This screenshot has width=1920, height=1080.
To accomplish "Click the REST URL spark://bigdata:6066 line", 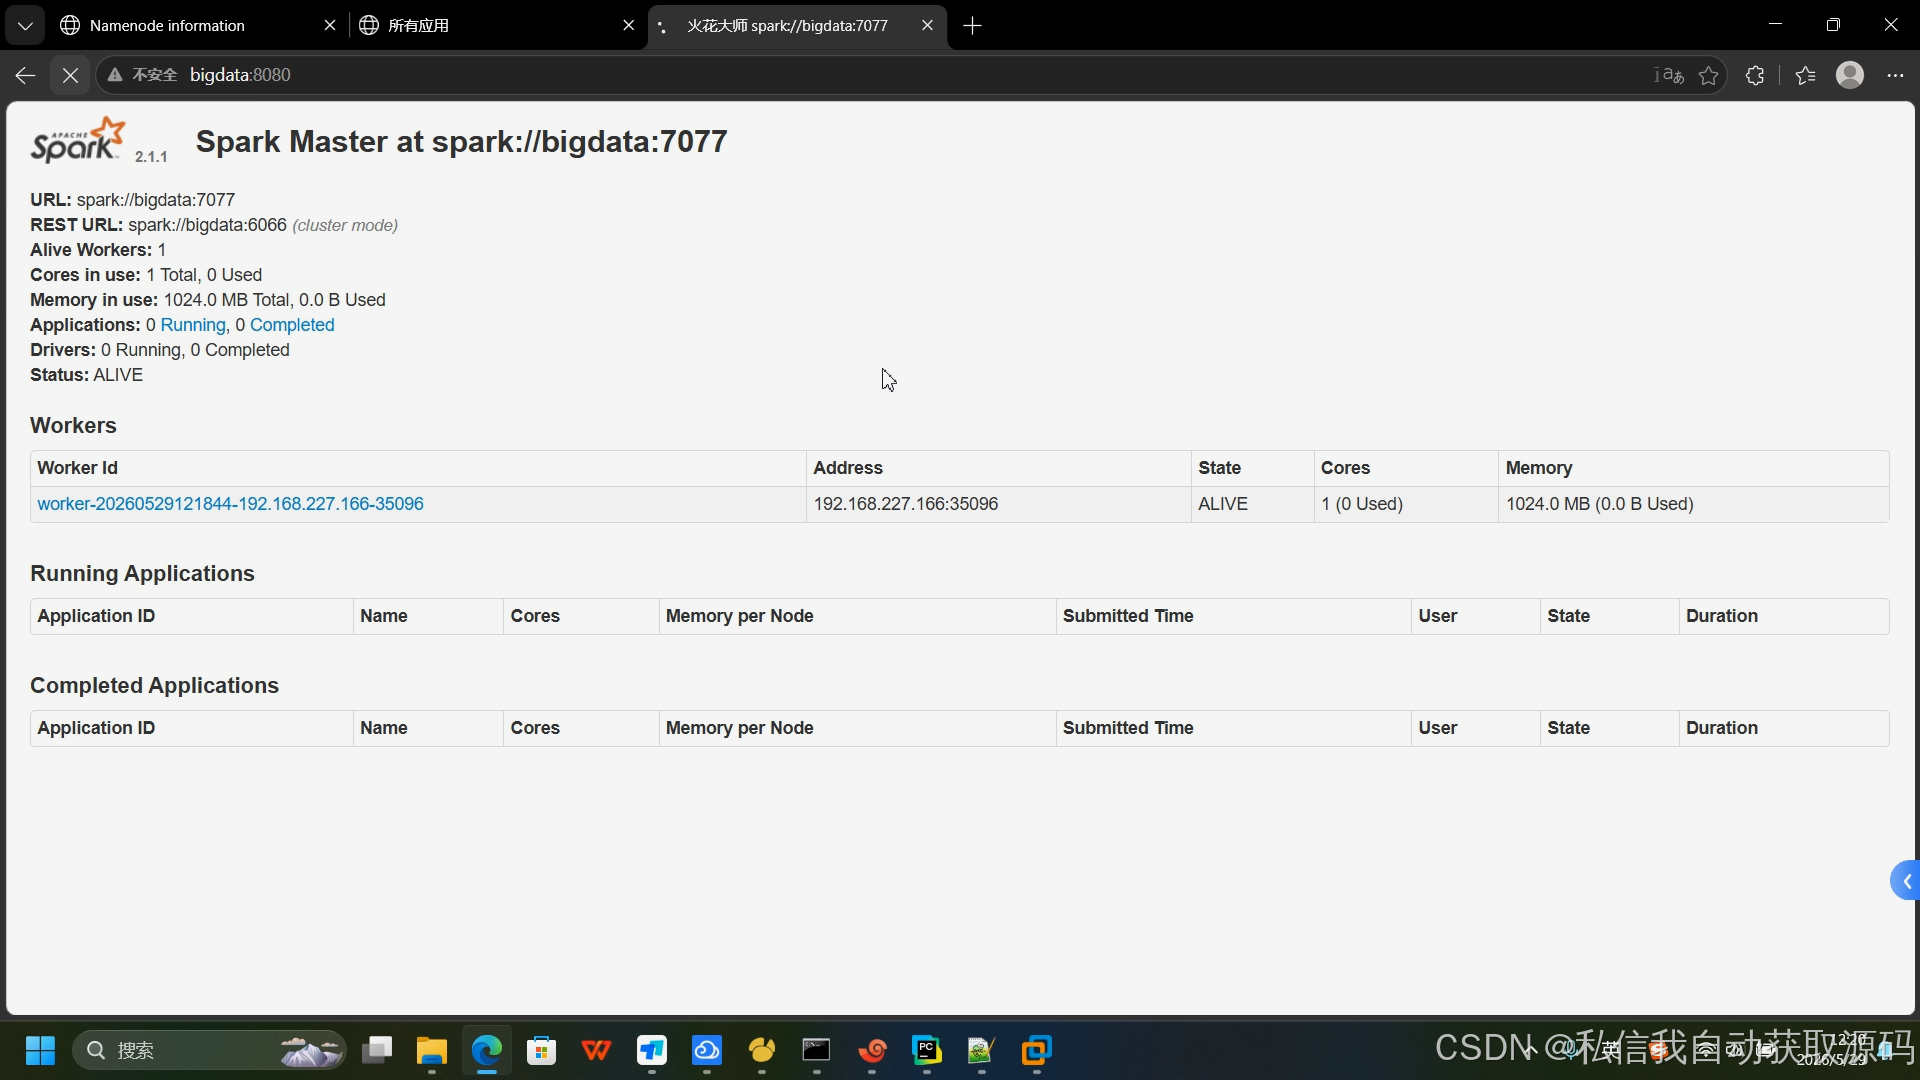I will [214, 225].
